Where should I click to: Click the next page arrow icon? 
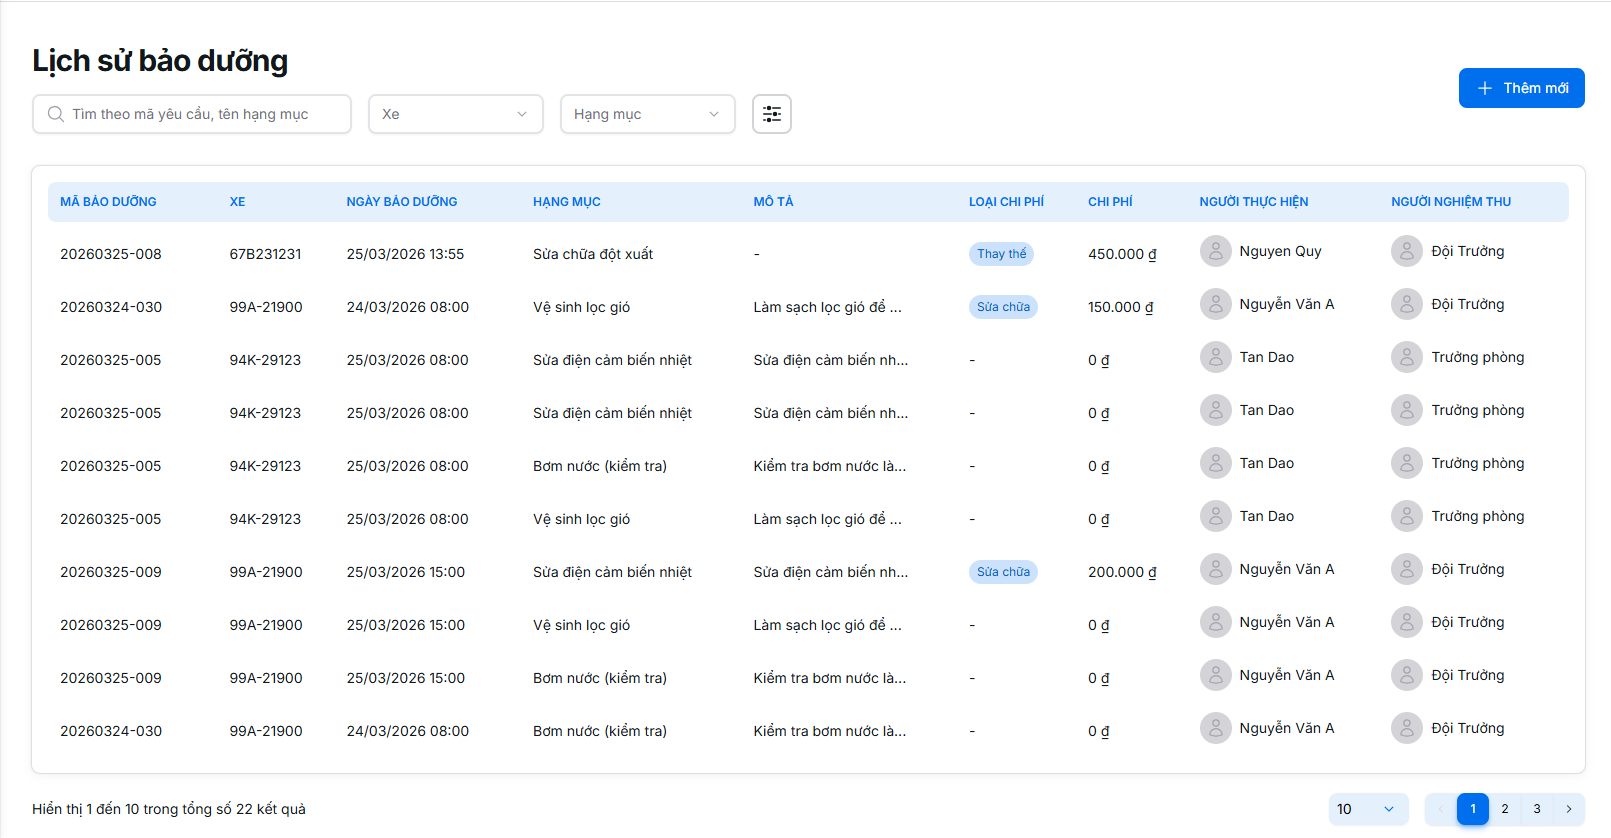pyautogui.click(x=1568, y=809)
